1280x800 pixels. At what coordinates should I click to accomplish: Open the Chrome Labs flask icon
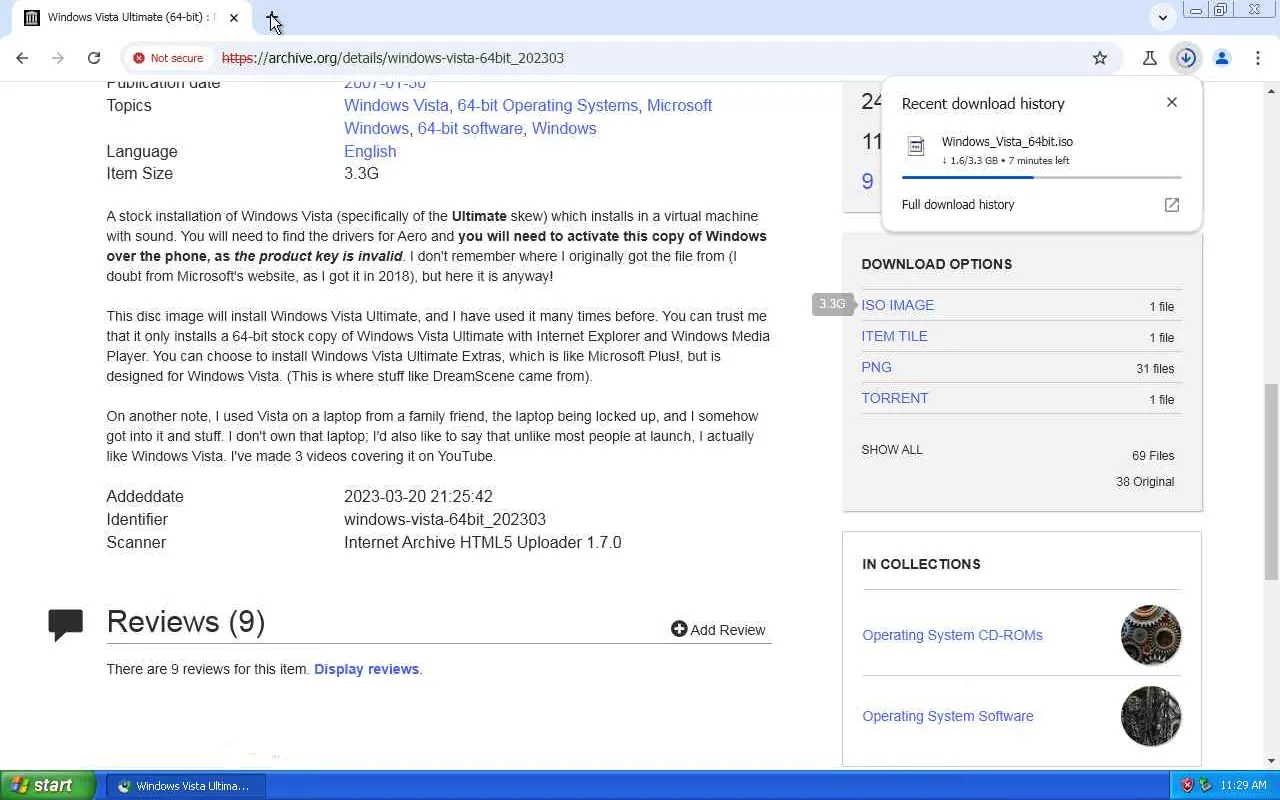point(1150,58)
